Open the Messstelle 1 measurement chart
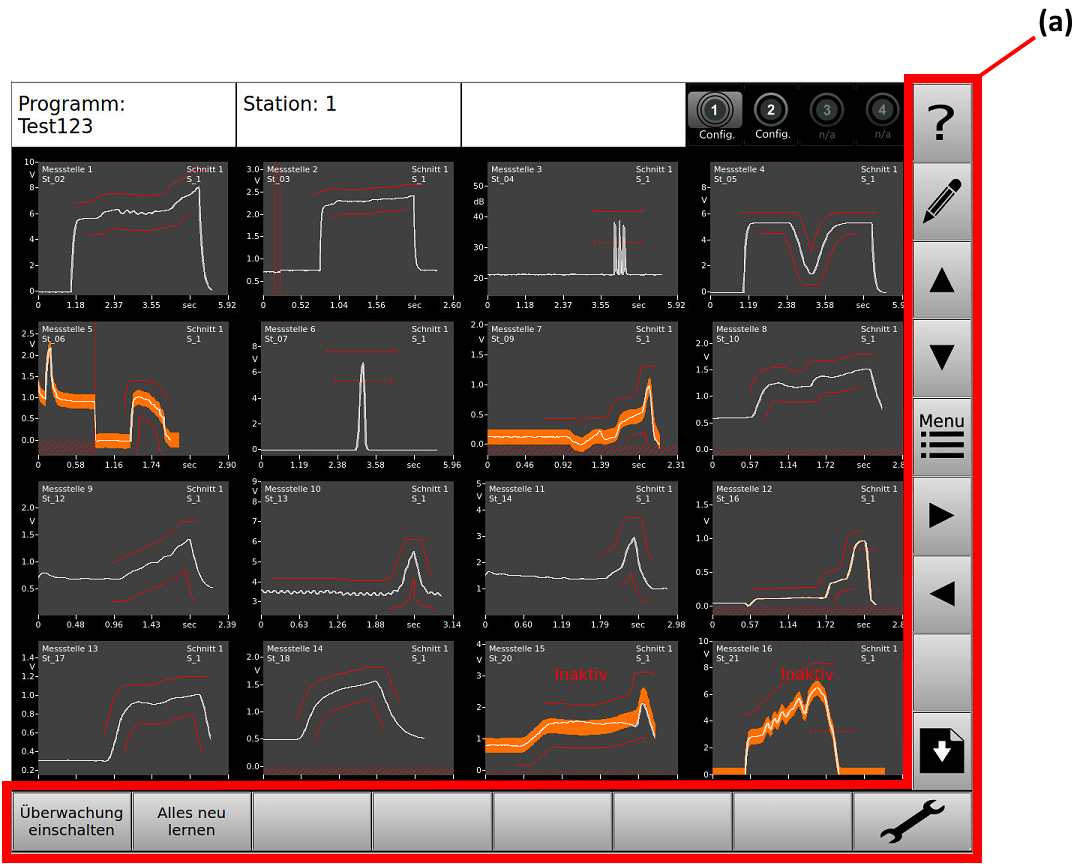This screenshot has width=1080, height=864. pos(136,232)
